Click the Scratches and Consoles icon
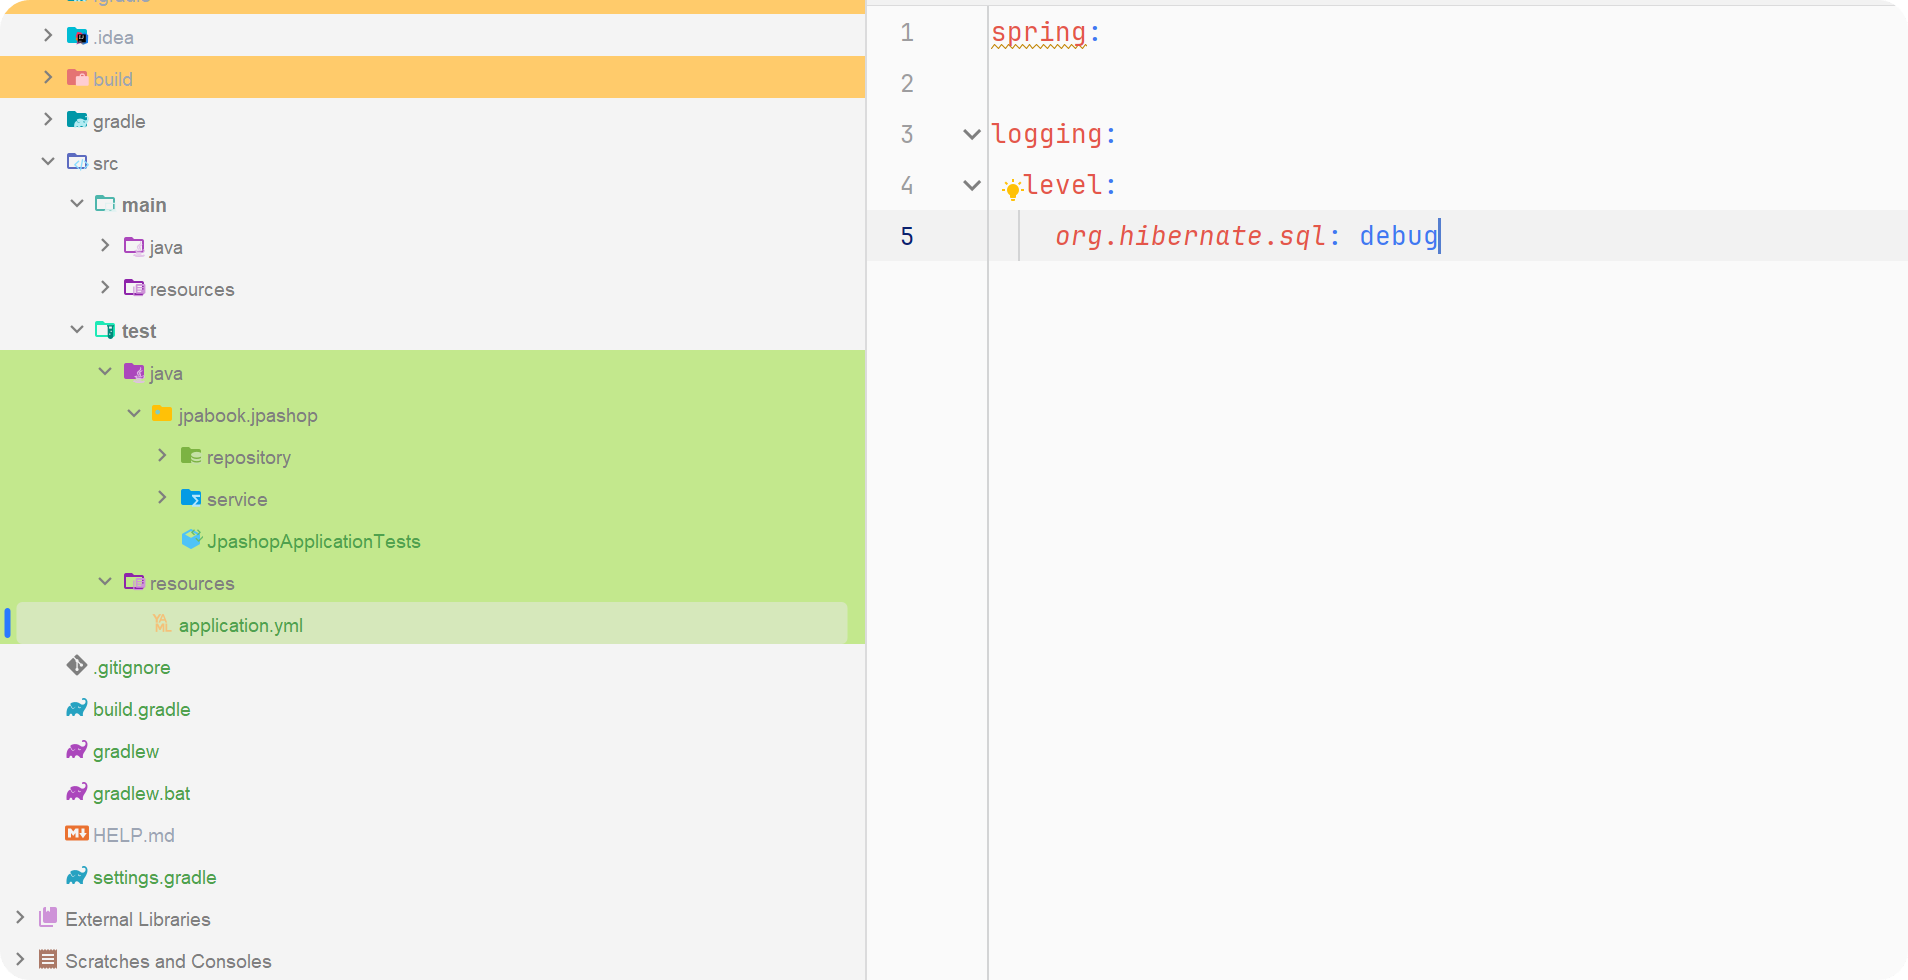Viewport: 1908px width, 980px height. click(48, 960)
